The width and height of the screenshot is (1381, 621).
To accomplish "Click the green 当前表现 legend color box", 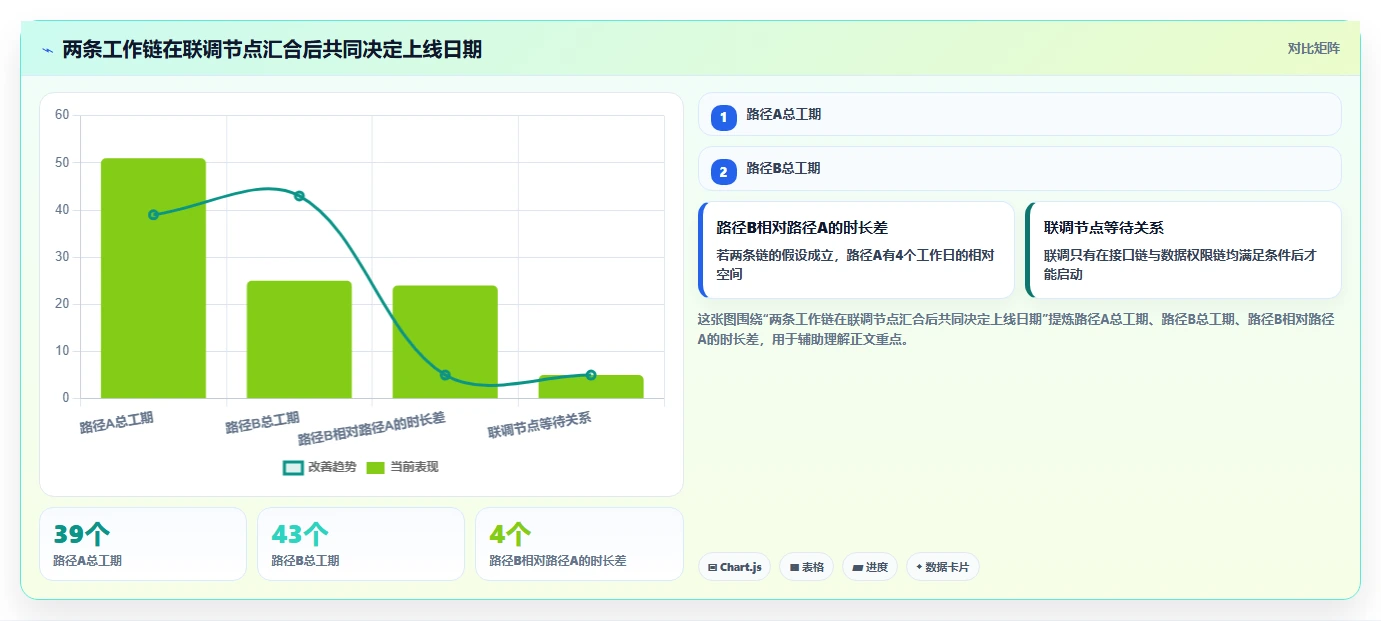I will click(x=376, y=468).
